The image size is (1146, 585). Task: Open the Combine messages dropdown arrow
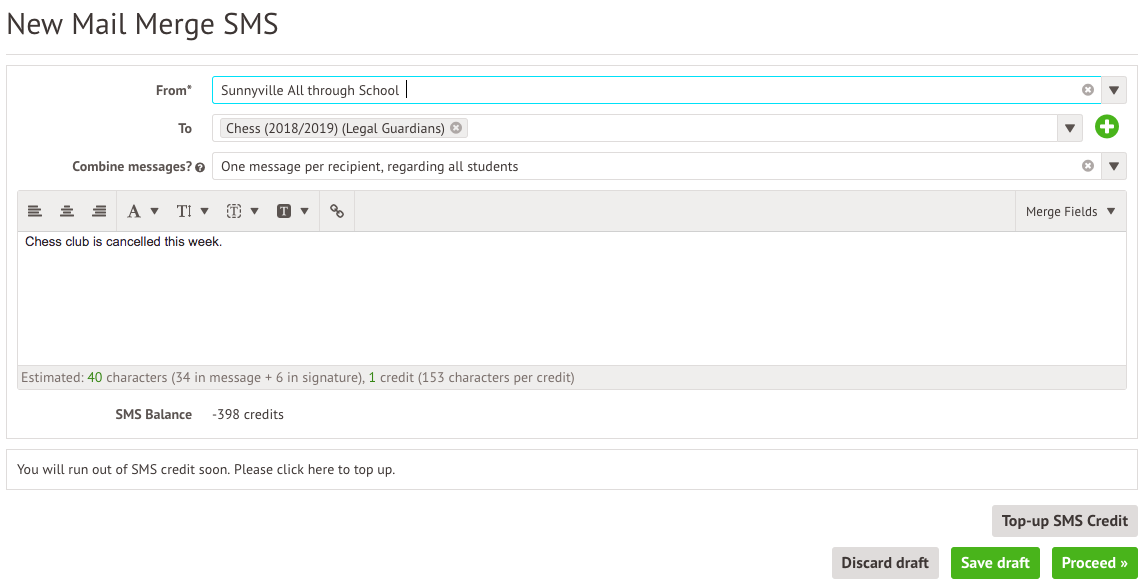(x=1114, y=166)
